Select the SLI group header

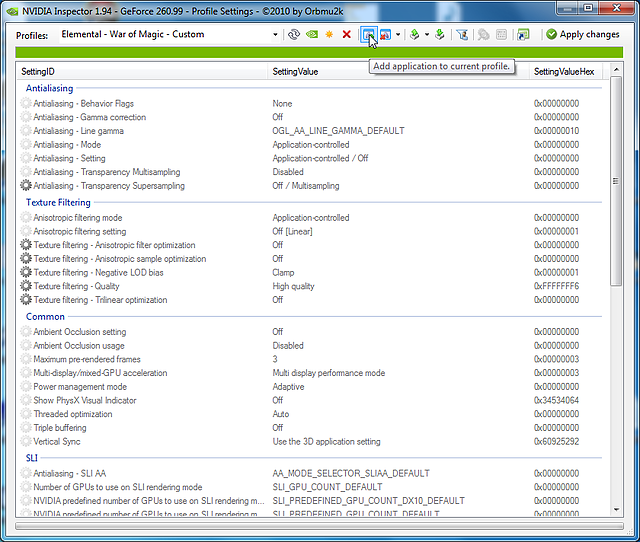coord(32,458)
